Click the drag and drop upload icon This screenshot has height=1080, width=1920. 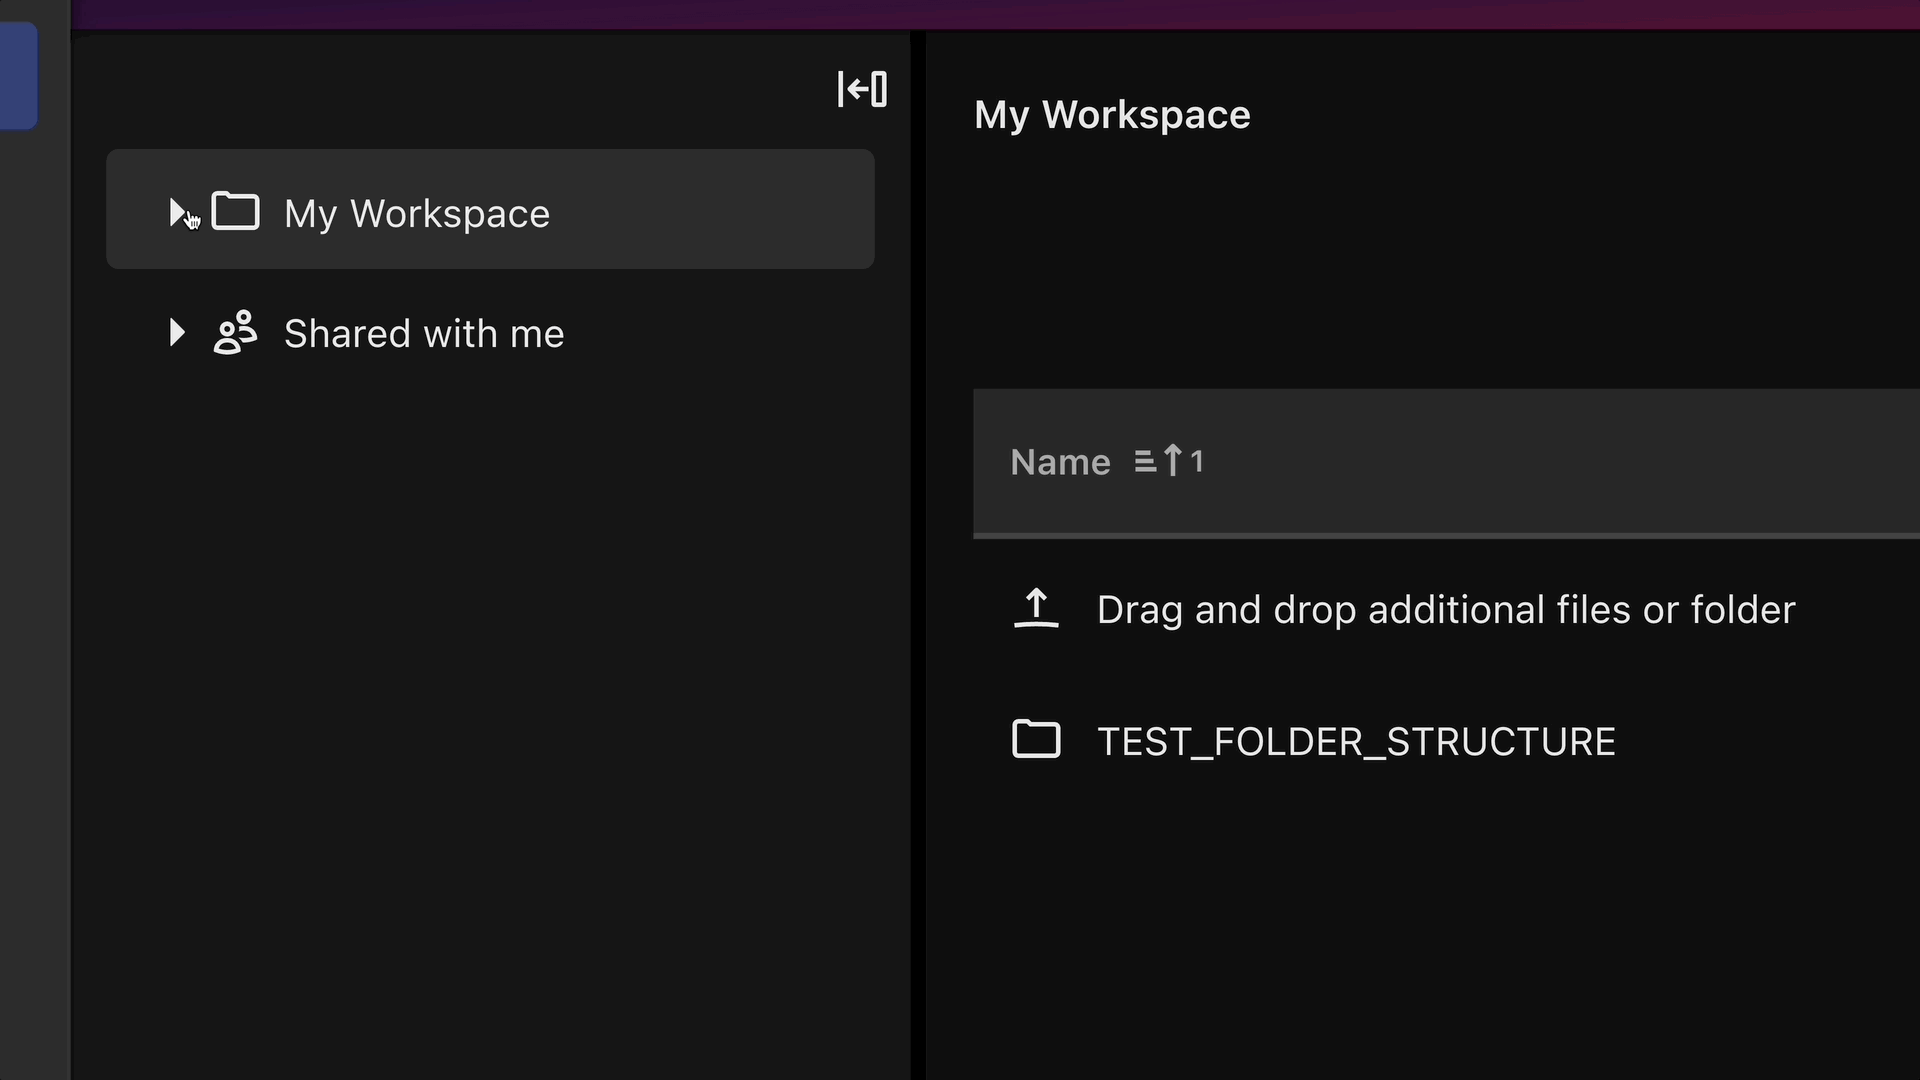pos(1036,608)
